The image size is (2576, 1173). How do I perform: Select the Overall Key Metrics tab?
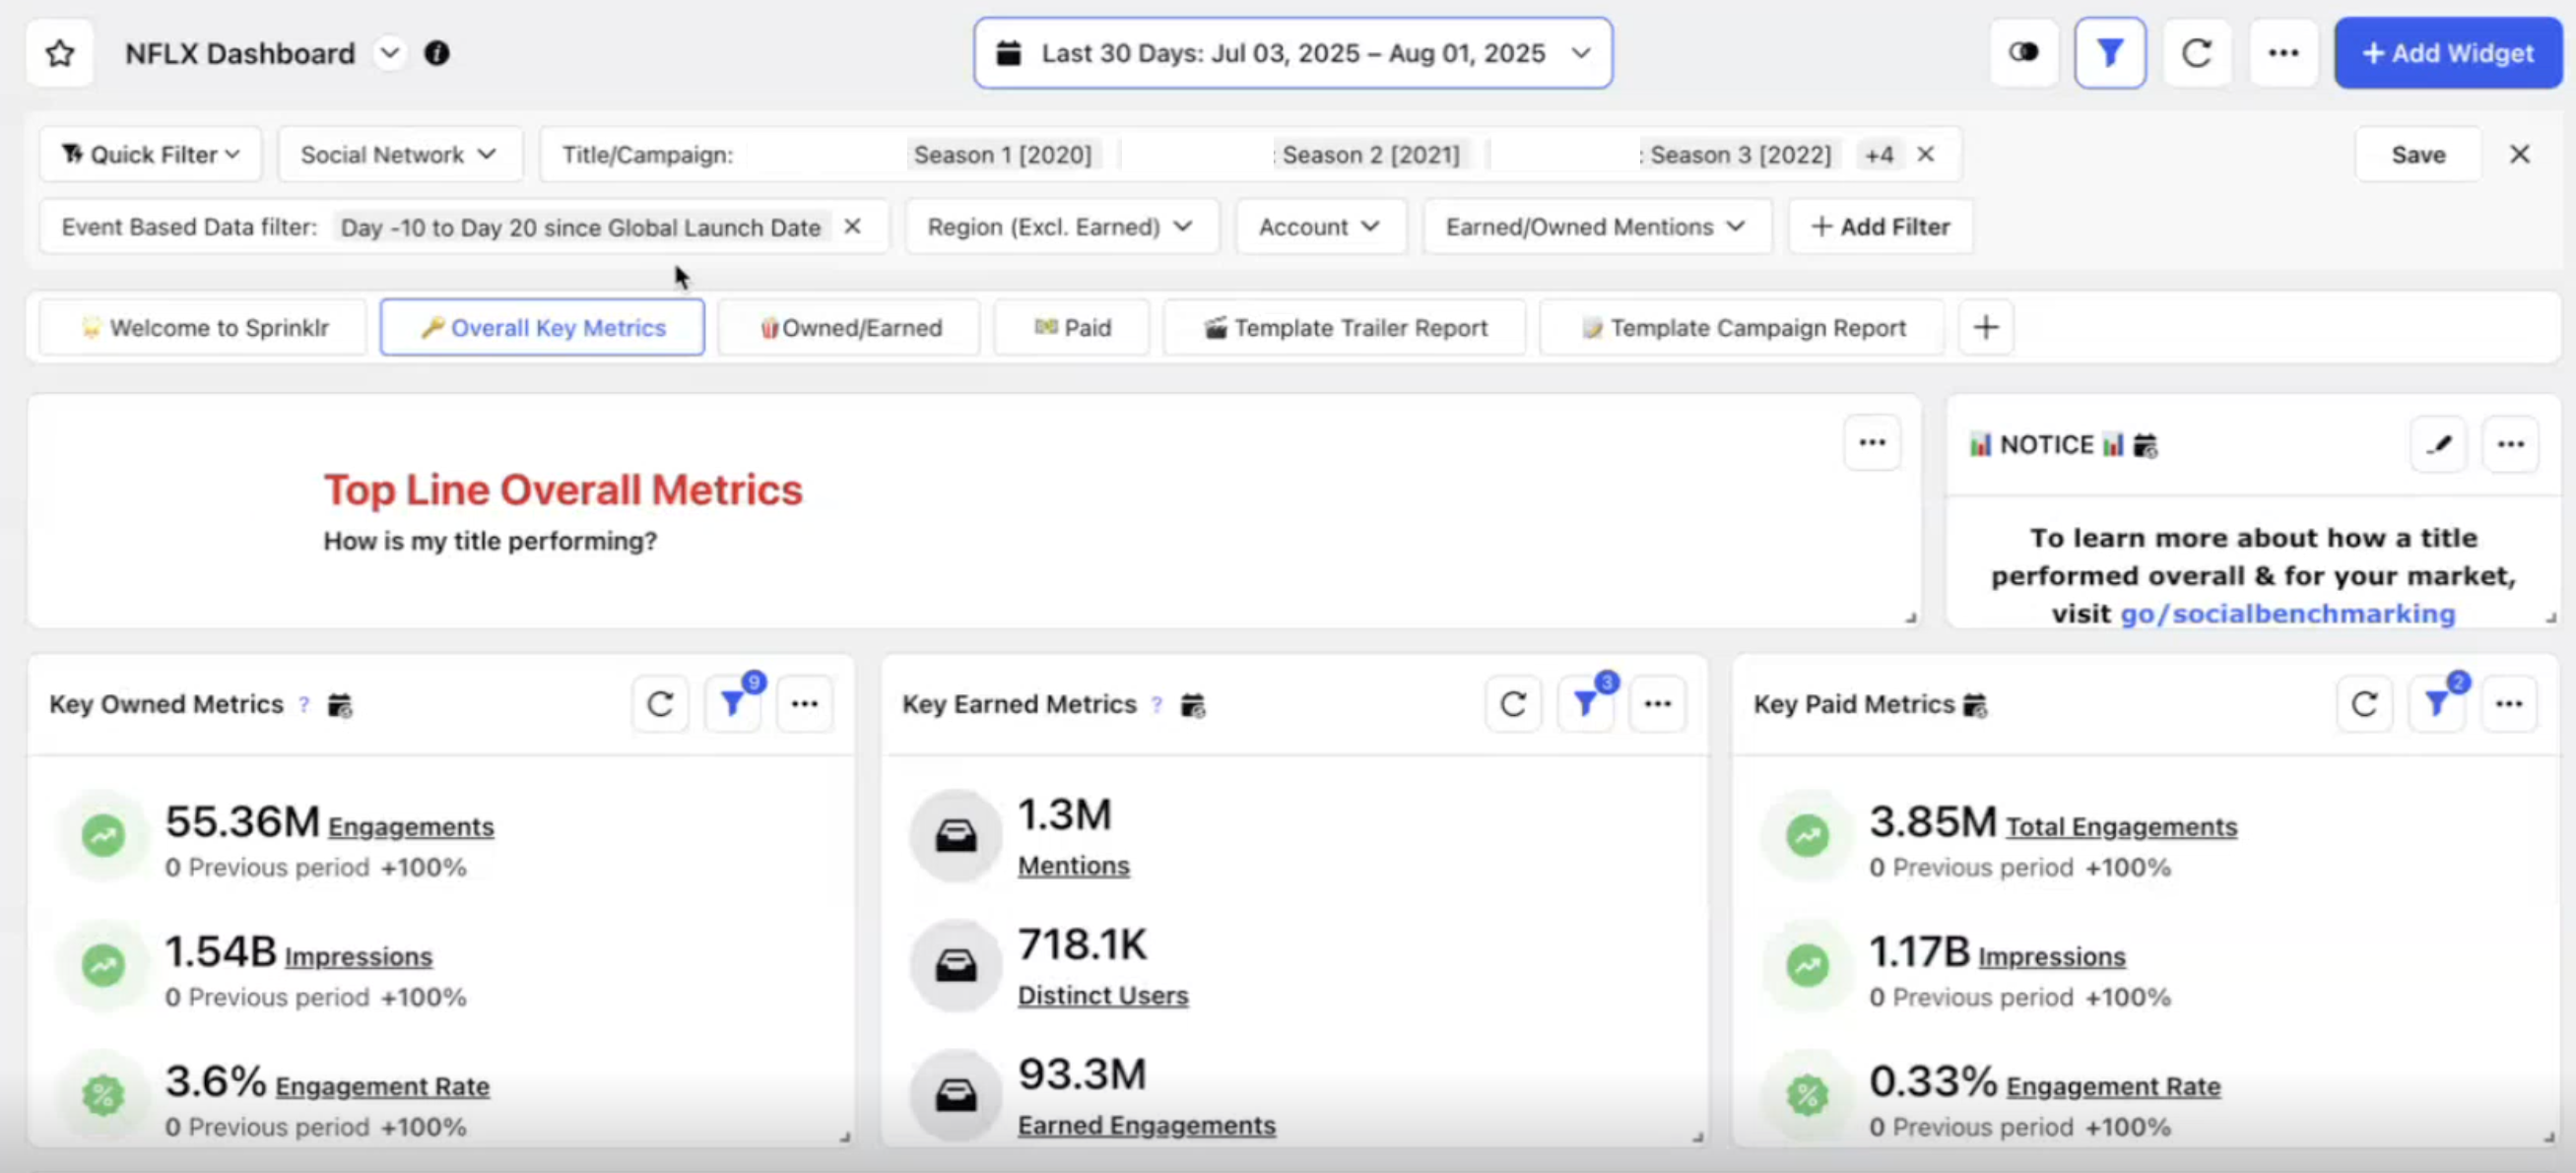[x=542, y=327]
